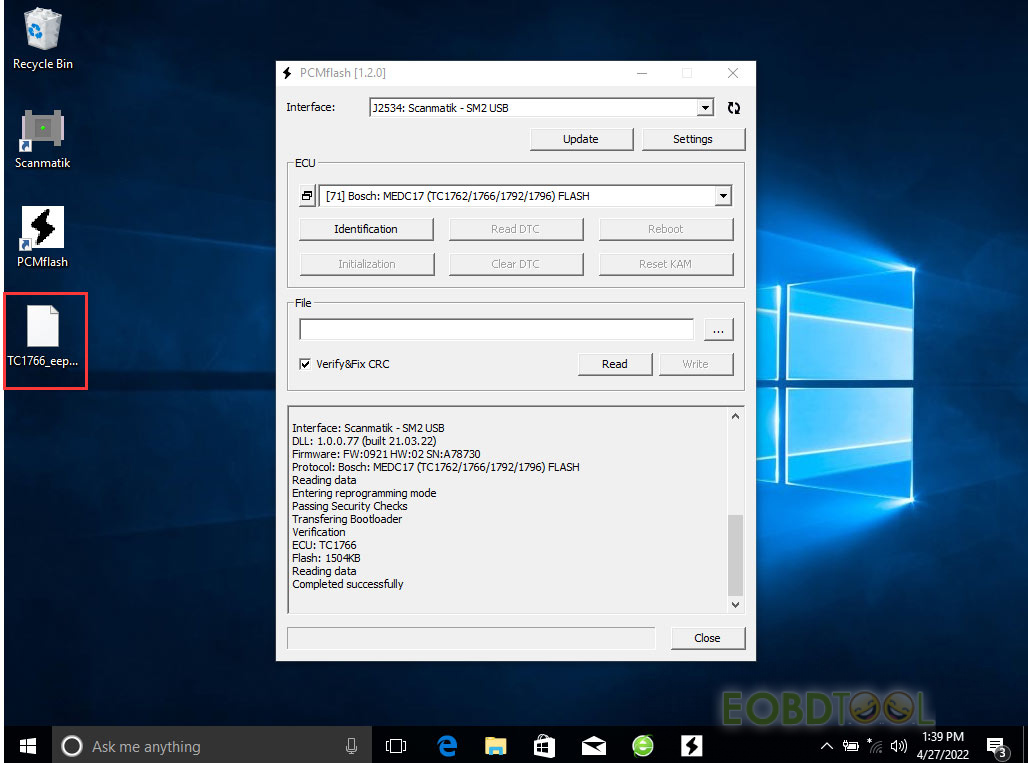This screenshot has width=1028, height=763.
Task: Open the Scanmatik desktop shortcut
Action: click(x=43, y=139)
